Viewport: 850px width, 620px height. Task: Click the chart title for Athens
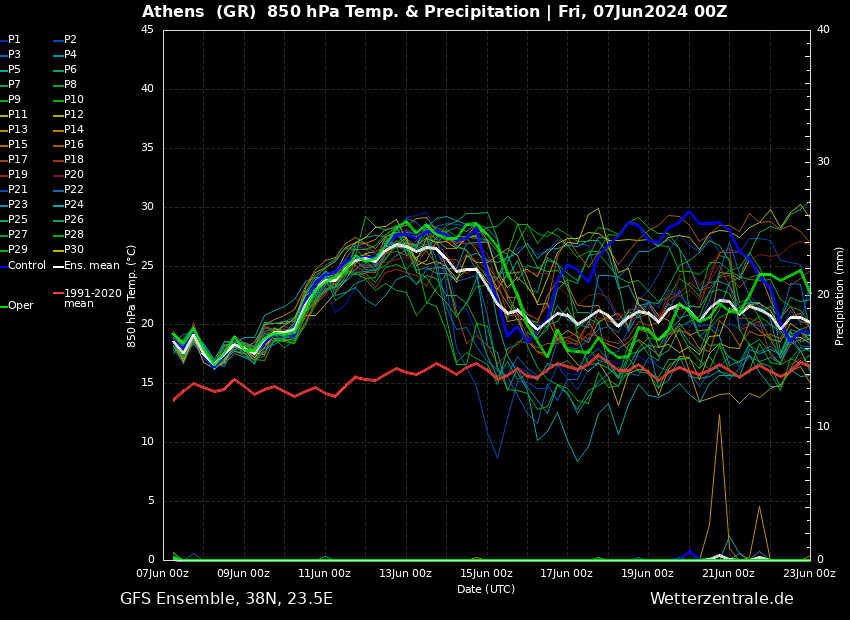434,12
